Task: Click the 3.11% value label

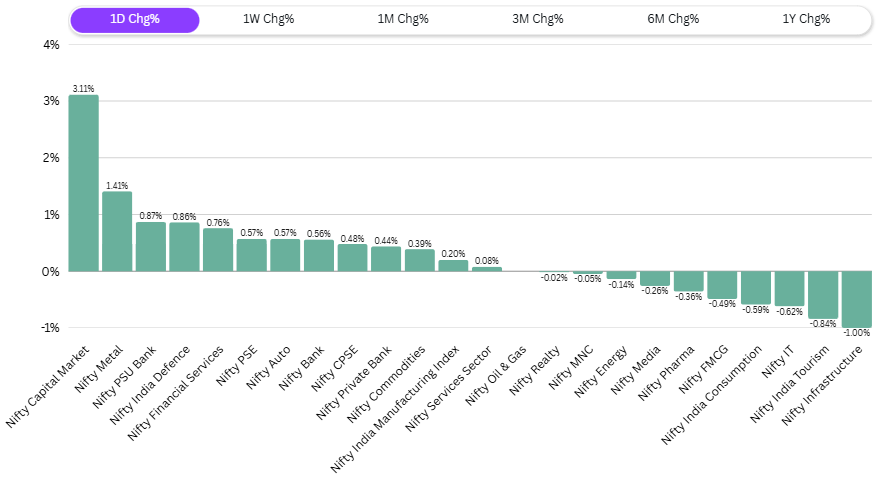Action: point(83,89)
